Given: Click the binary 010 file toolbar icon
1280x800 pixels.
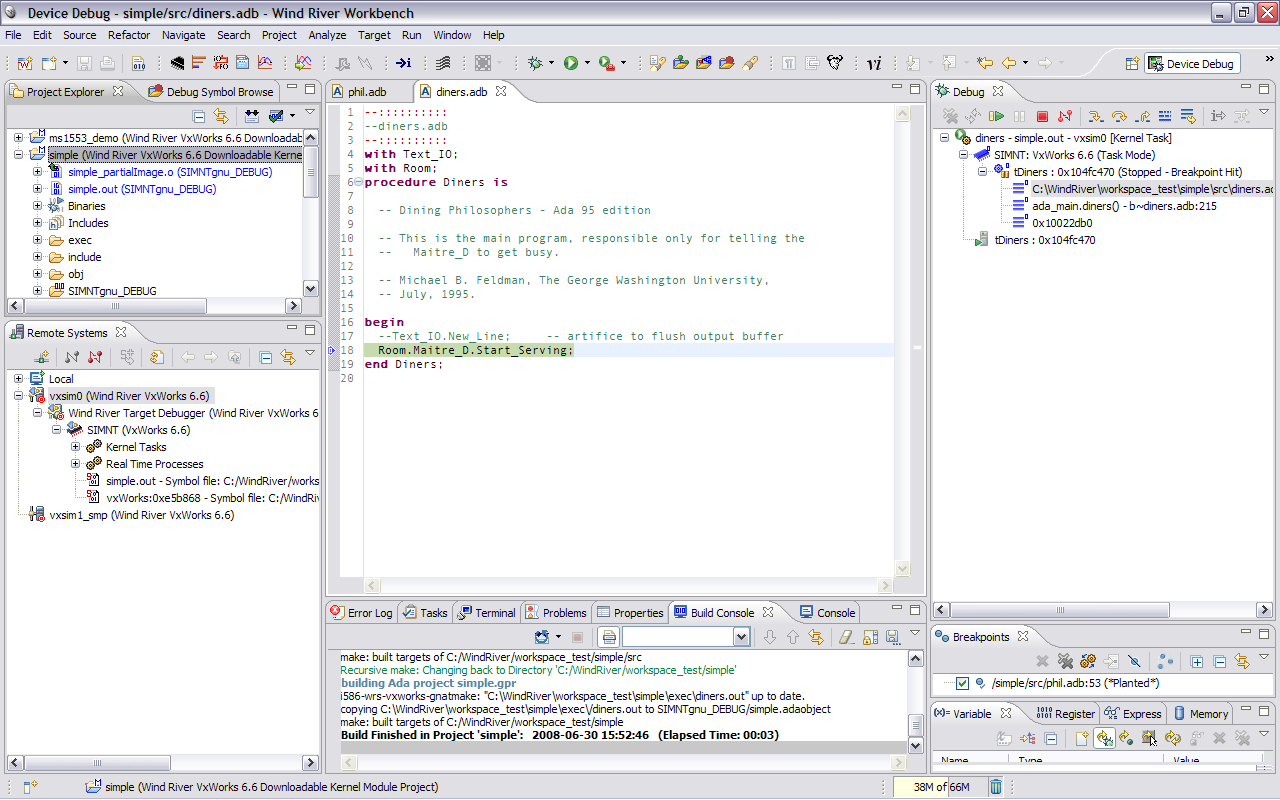Looking at the screenshot, I should click(138, 63).
